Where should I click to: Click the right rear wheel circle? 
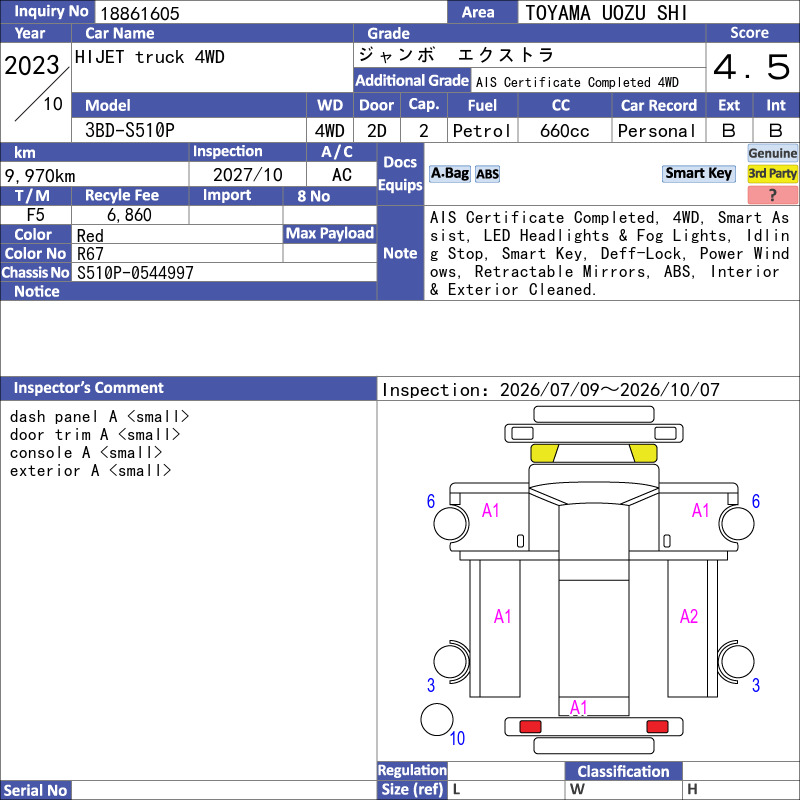click(736, 662)
